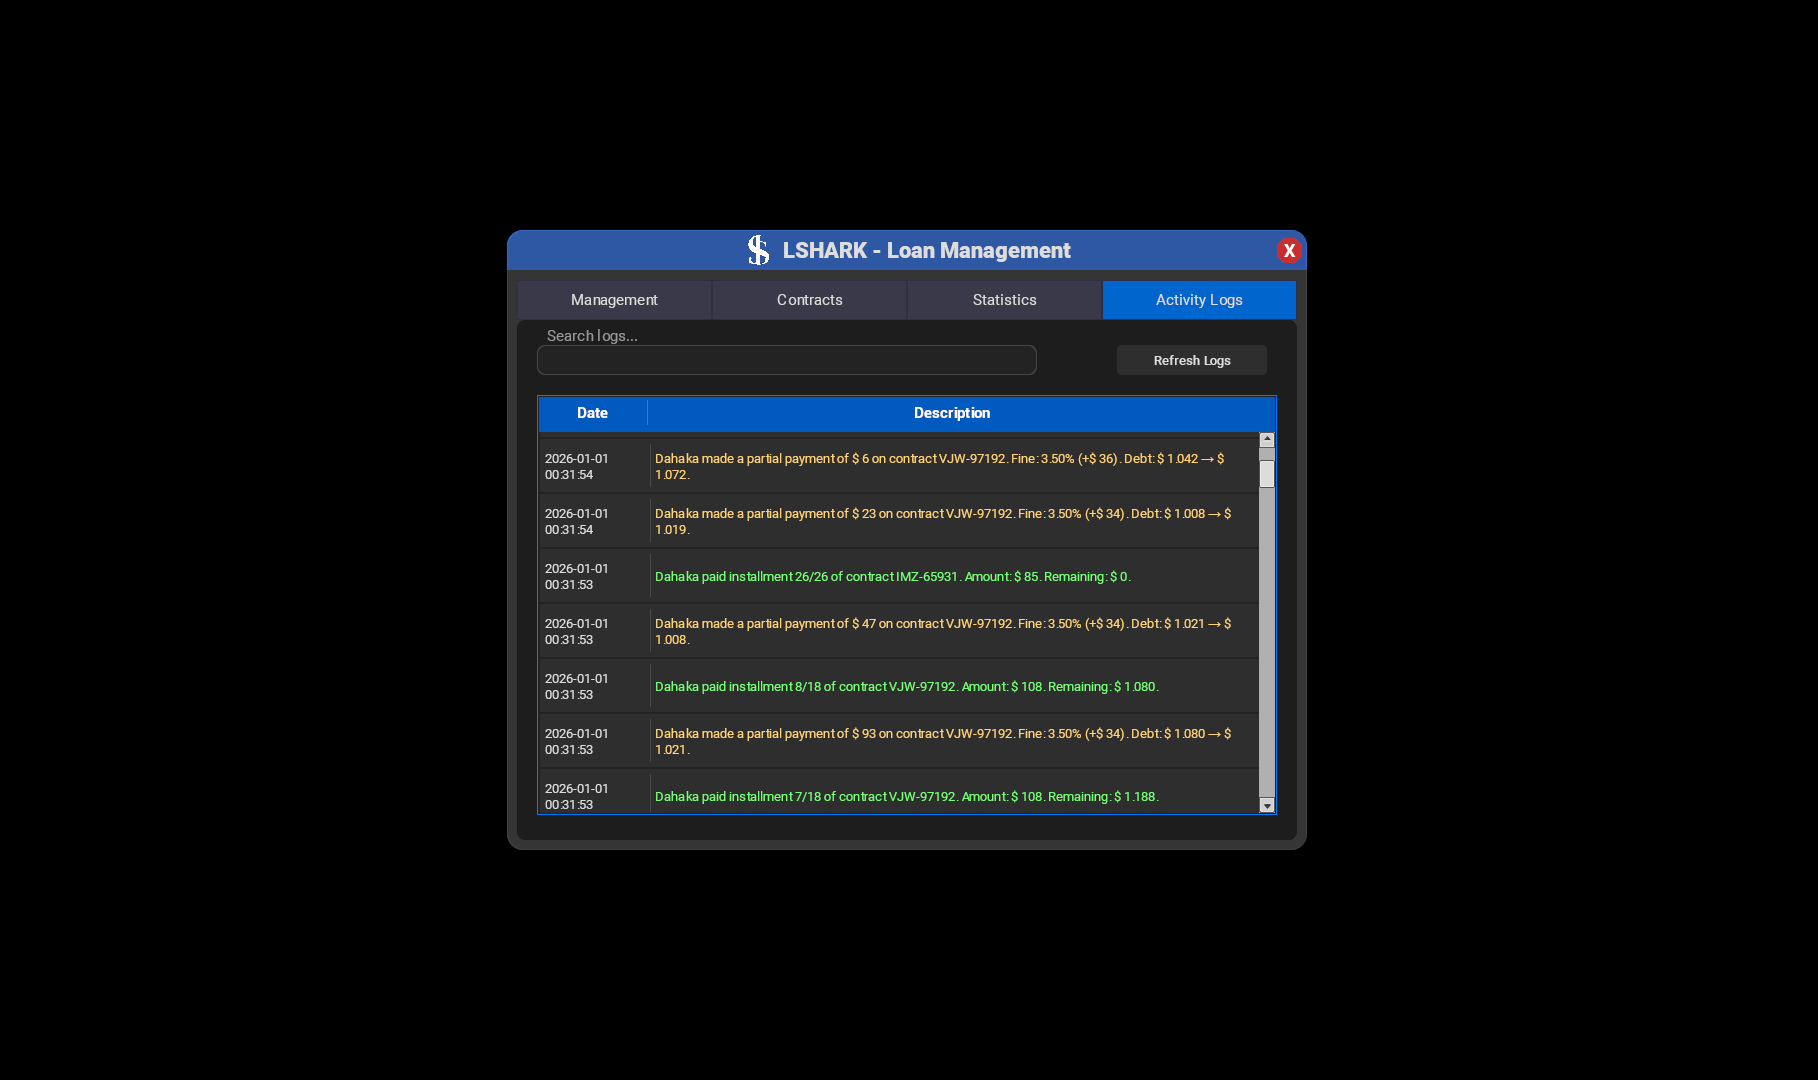Refresh the activity logs
This screenshot has height=1080, width=1818.
1192,360
